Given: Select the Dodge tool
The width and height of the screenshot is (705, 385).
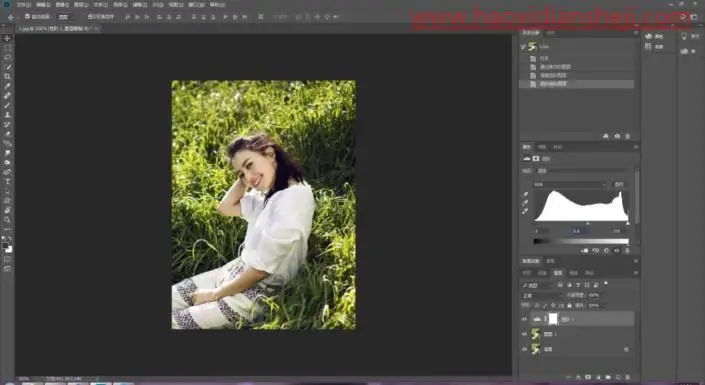Looking at the screenshot, I should (7, 162).
